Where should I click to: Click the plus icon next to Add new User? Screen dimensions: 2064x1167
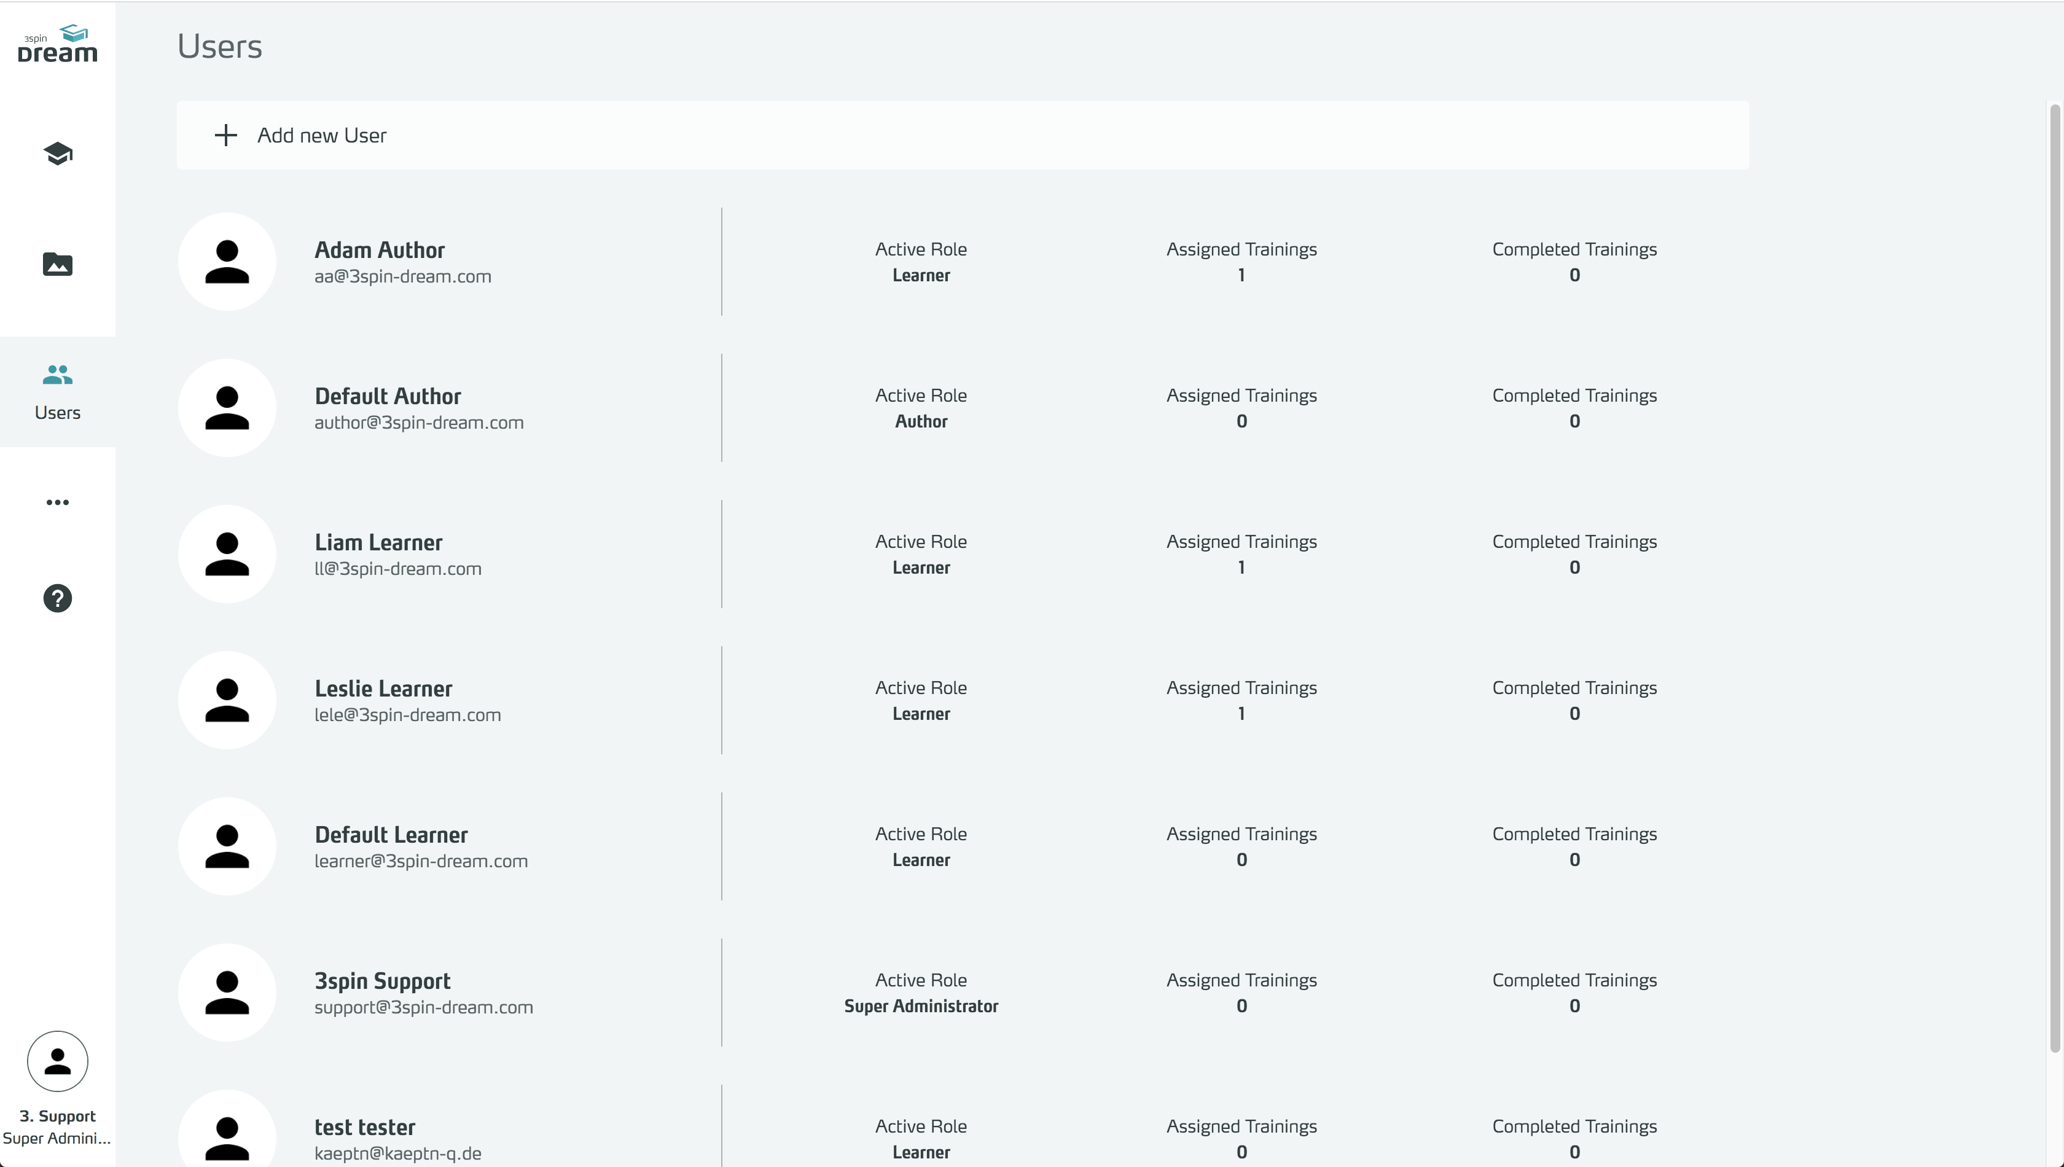click(x=226, y=135)
